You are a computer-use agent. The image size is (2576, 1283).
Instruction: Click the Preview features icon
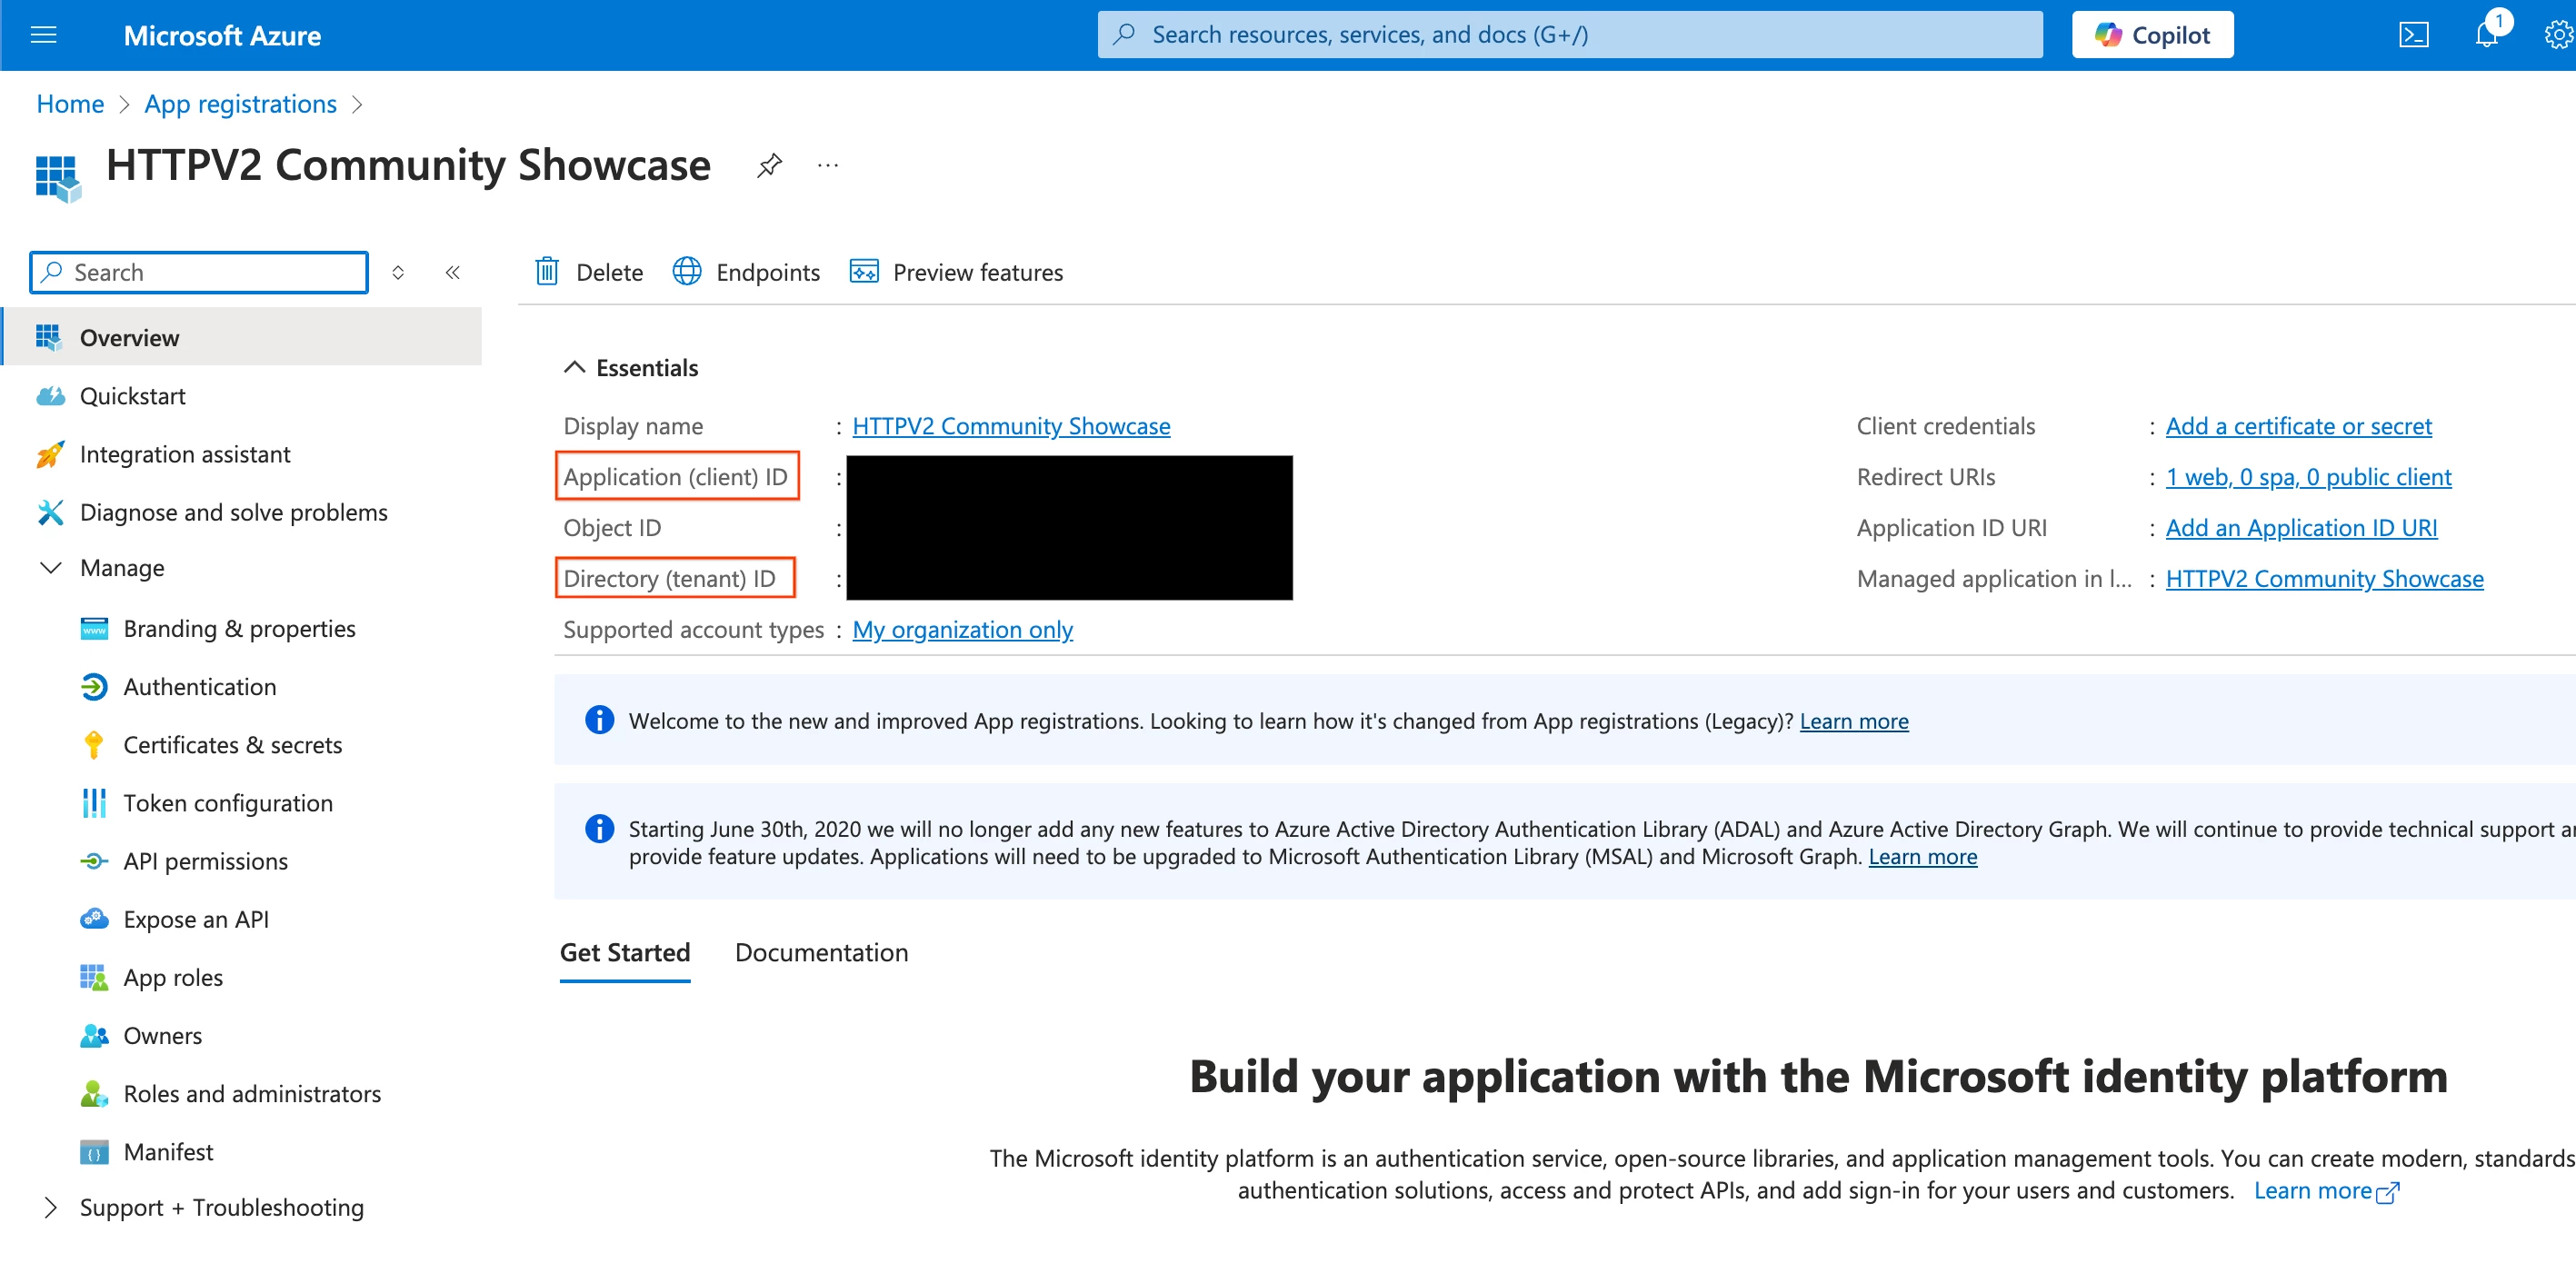click(864, 271)
